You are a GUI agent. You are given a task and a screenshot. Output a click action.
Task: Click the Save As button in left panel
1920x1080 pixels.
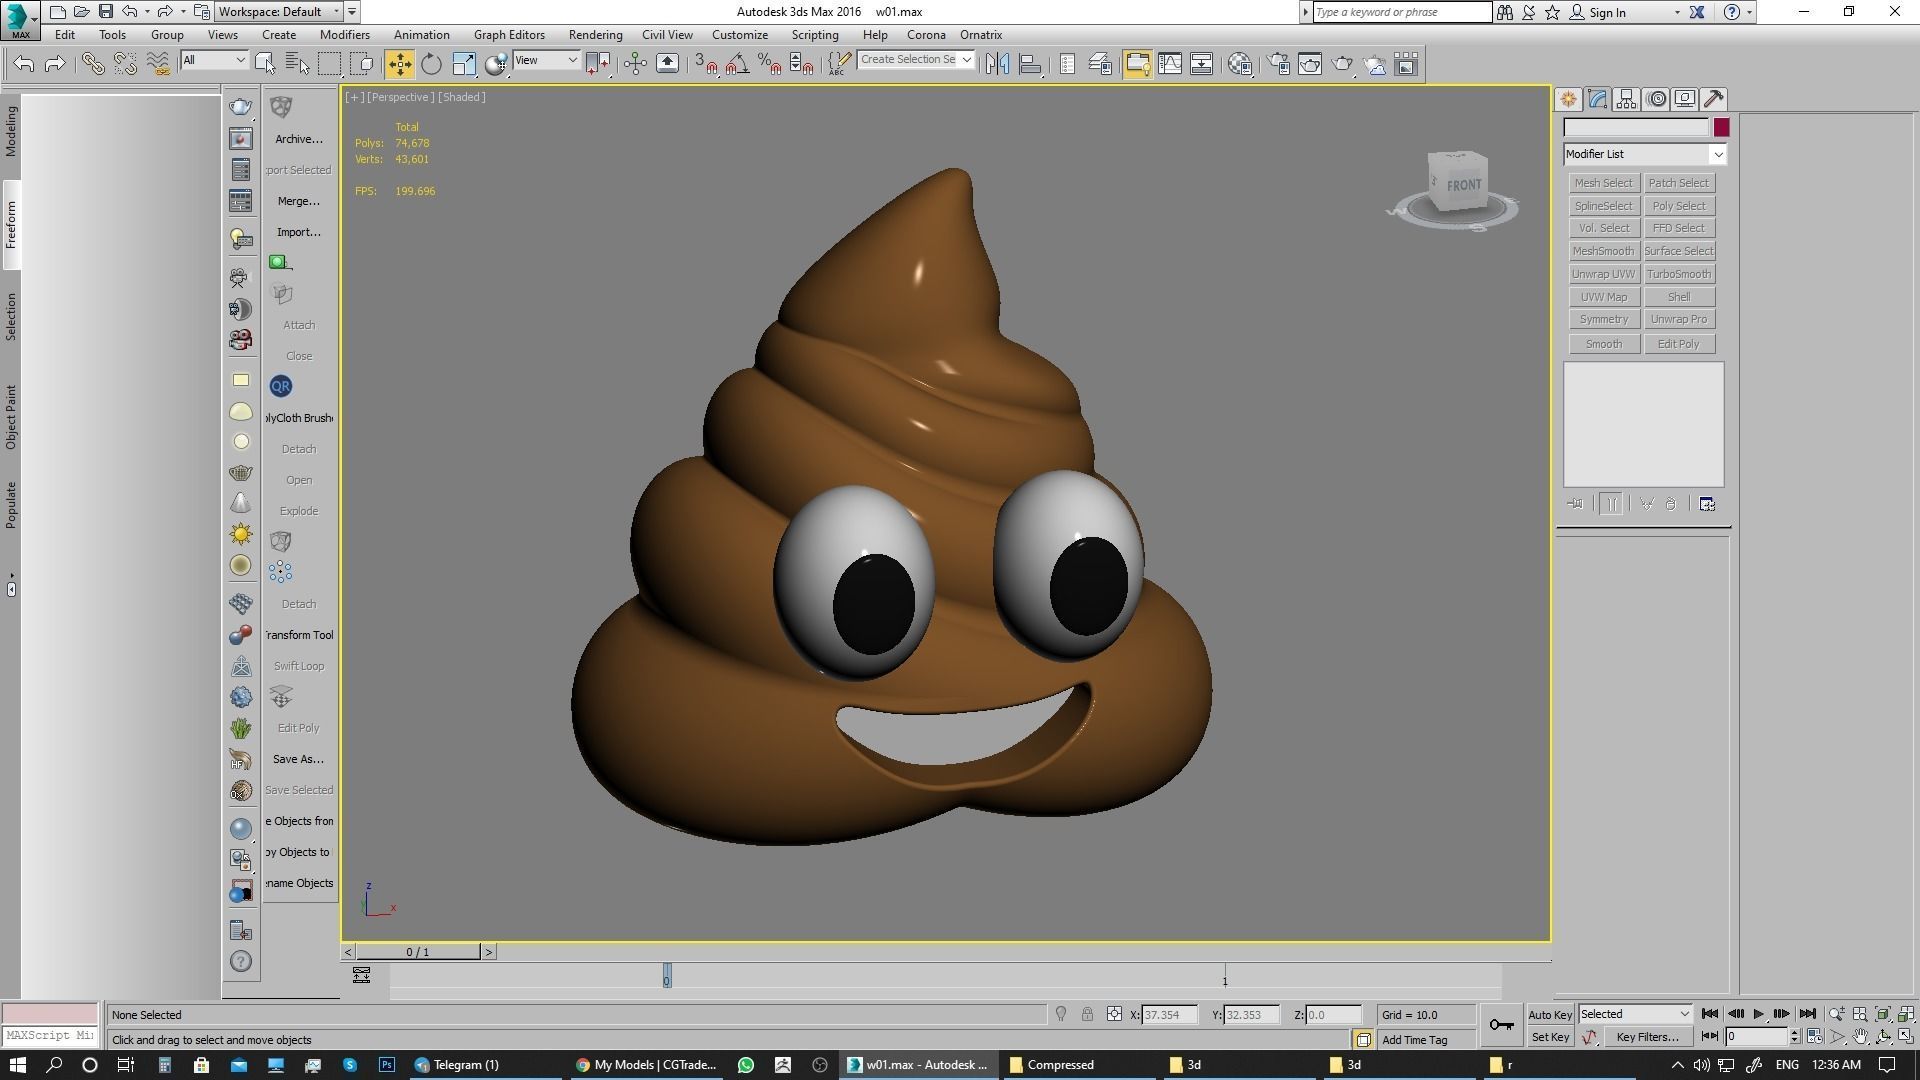(x=298, y=759)
